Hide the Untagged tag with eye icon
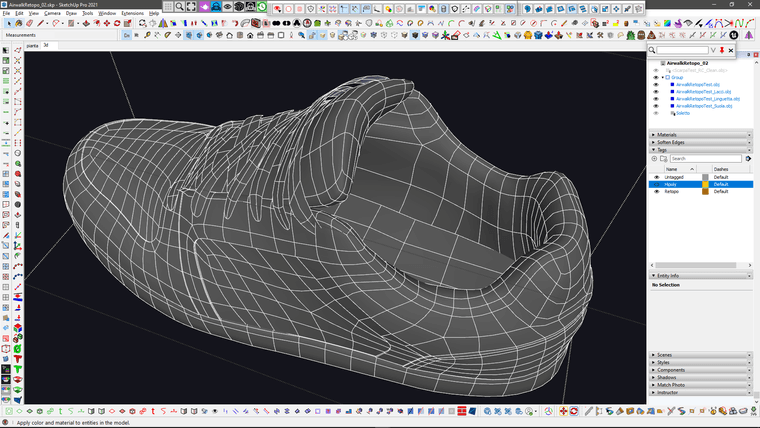Screen dimensions: 760x428 pos(657,177)
